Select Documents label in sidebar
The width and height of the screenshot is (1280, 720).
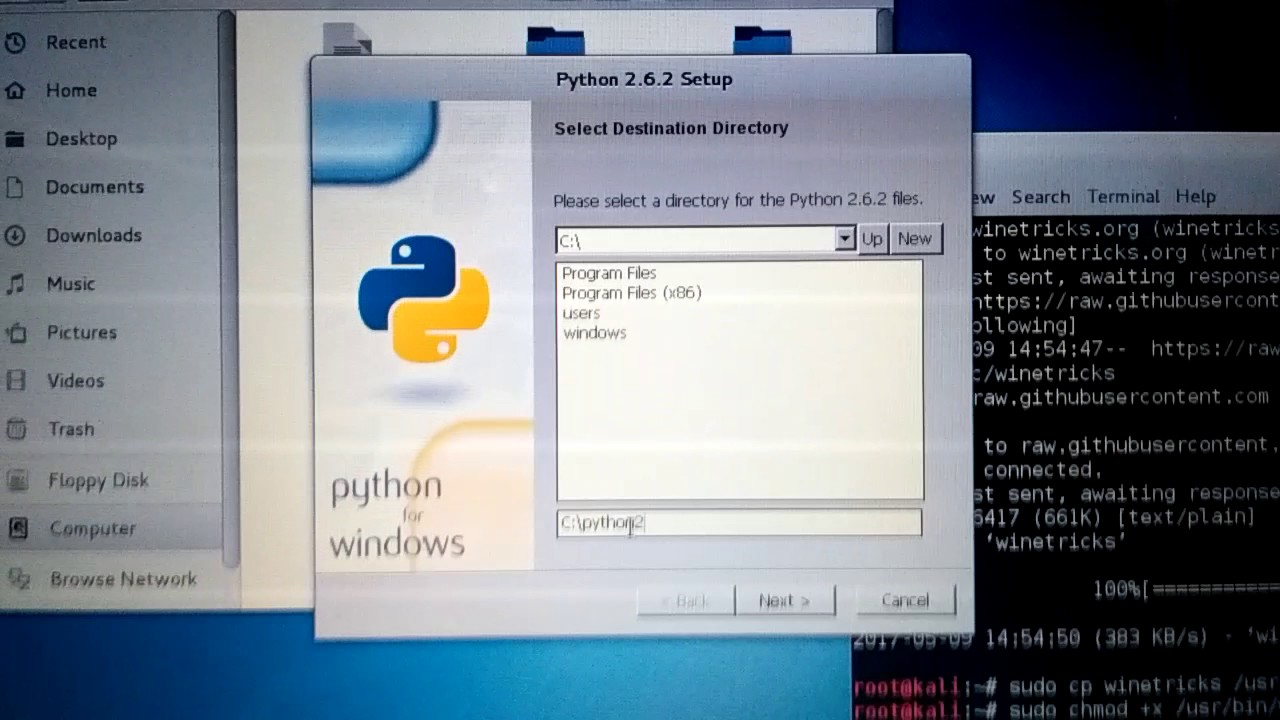coord(95,187)
